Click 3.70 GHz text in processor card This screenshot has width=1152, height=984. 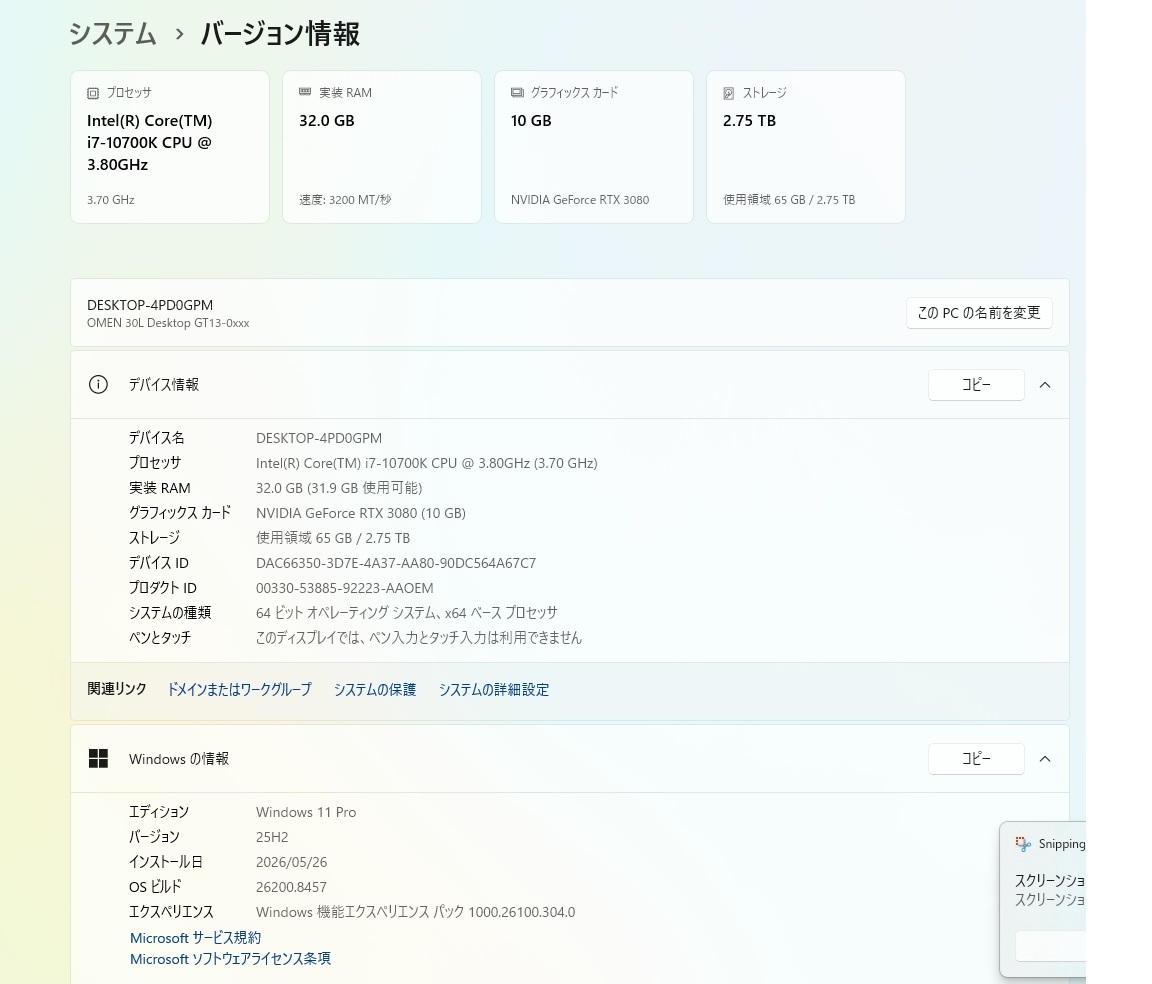click(110, 200)
